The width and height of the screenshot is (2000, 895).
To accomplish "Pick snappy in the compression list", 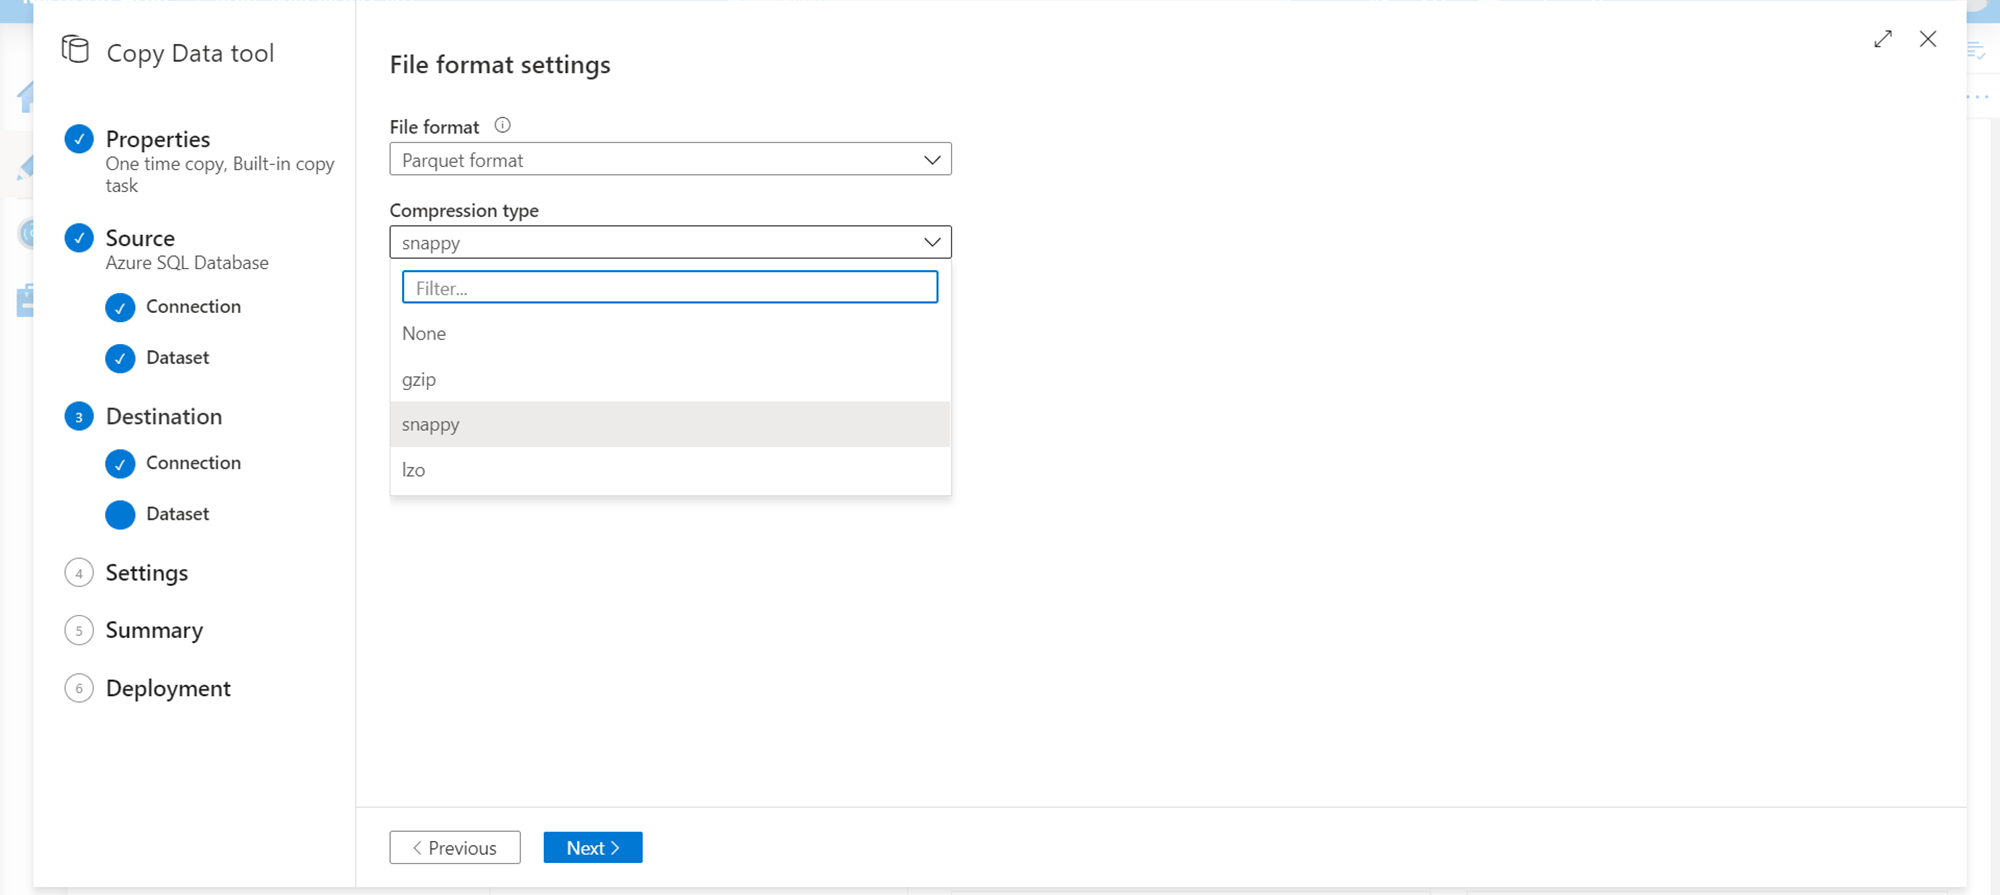I will click(431, 425).
